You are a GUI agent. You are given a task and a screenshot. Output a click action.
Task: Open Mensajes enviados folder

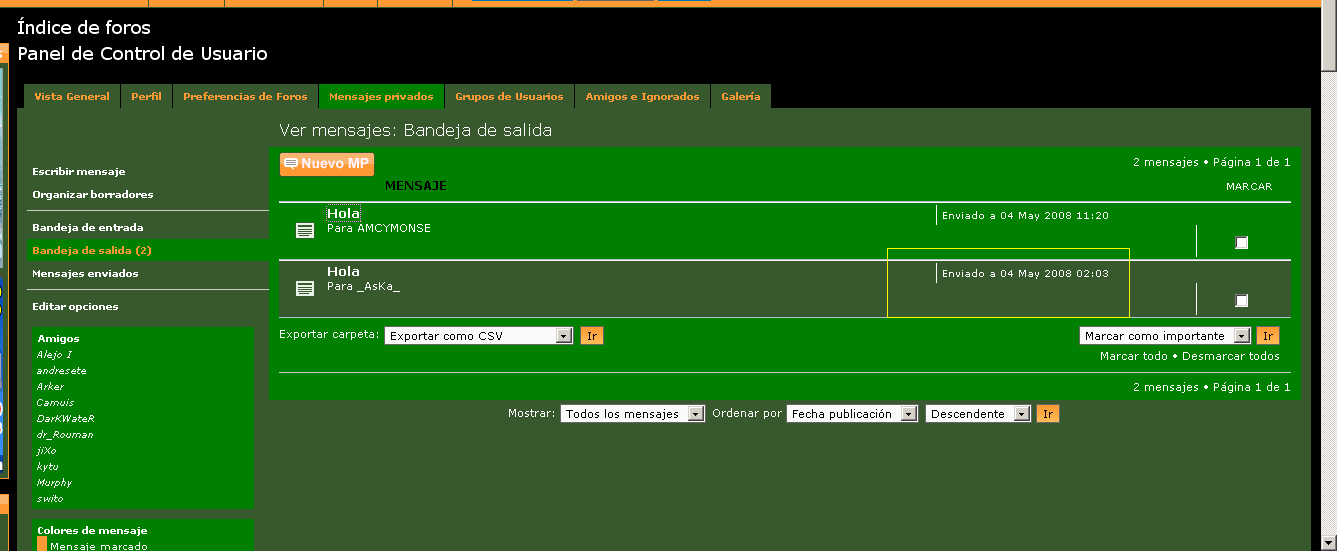click(x=85, y=274)
